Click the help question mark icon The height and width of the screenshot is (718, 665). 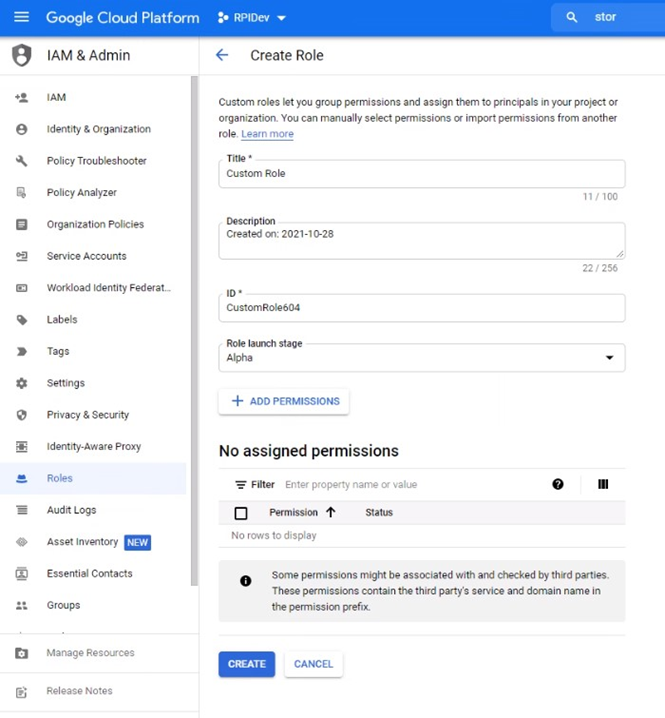558,484
